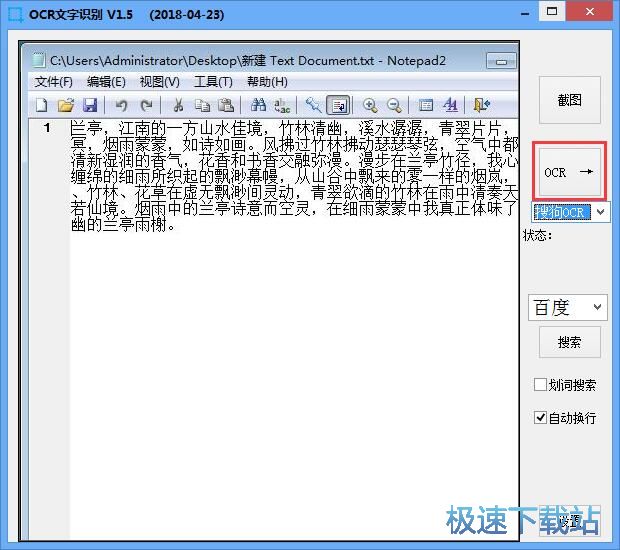This screenshot has height=550, width=620.
Task: Click the Notepad2 window minimize button
Action: point(501,62)
